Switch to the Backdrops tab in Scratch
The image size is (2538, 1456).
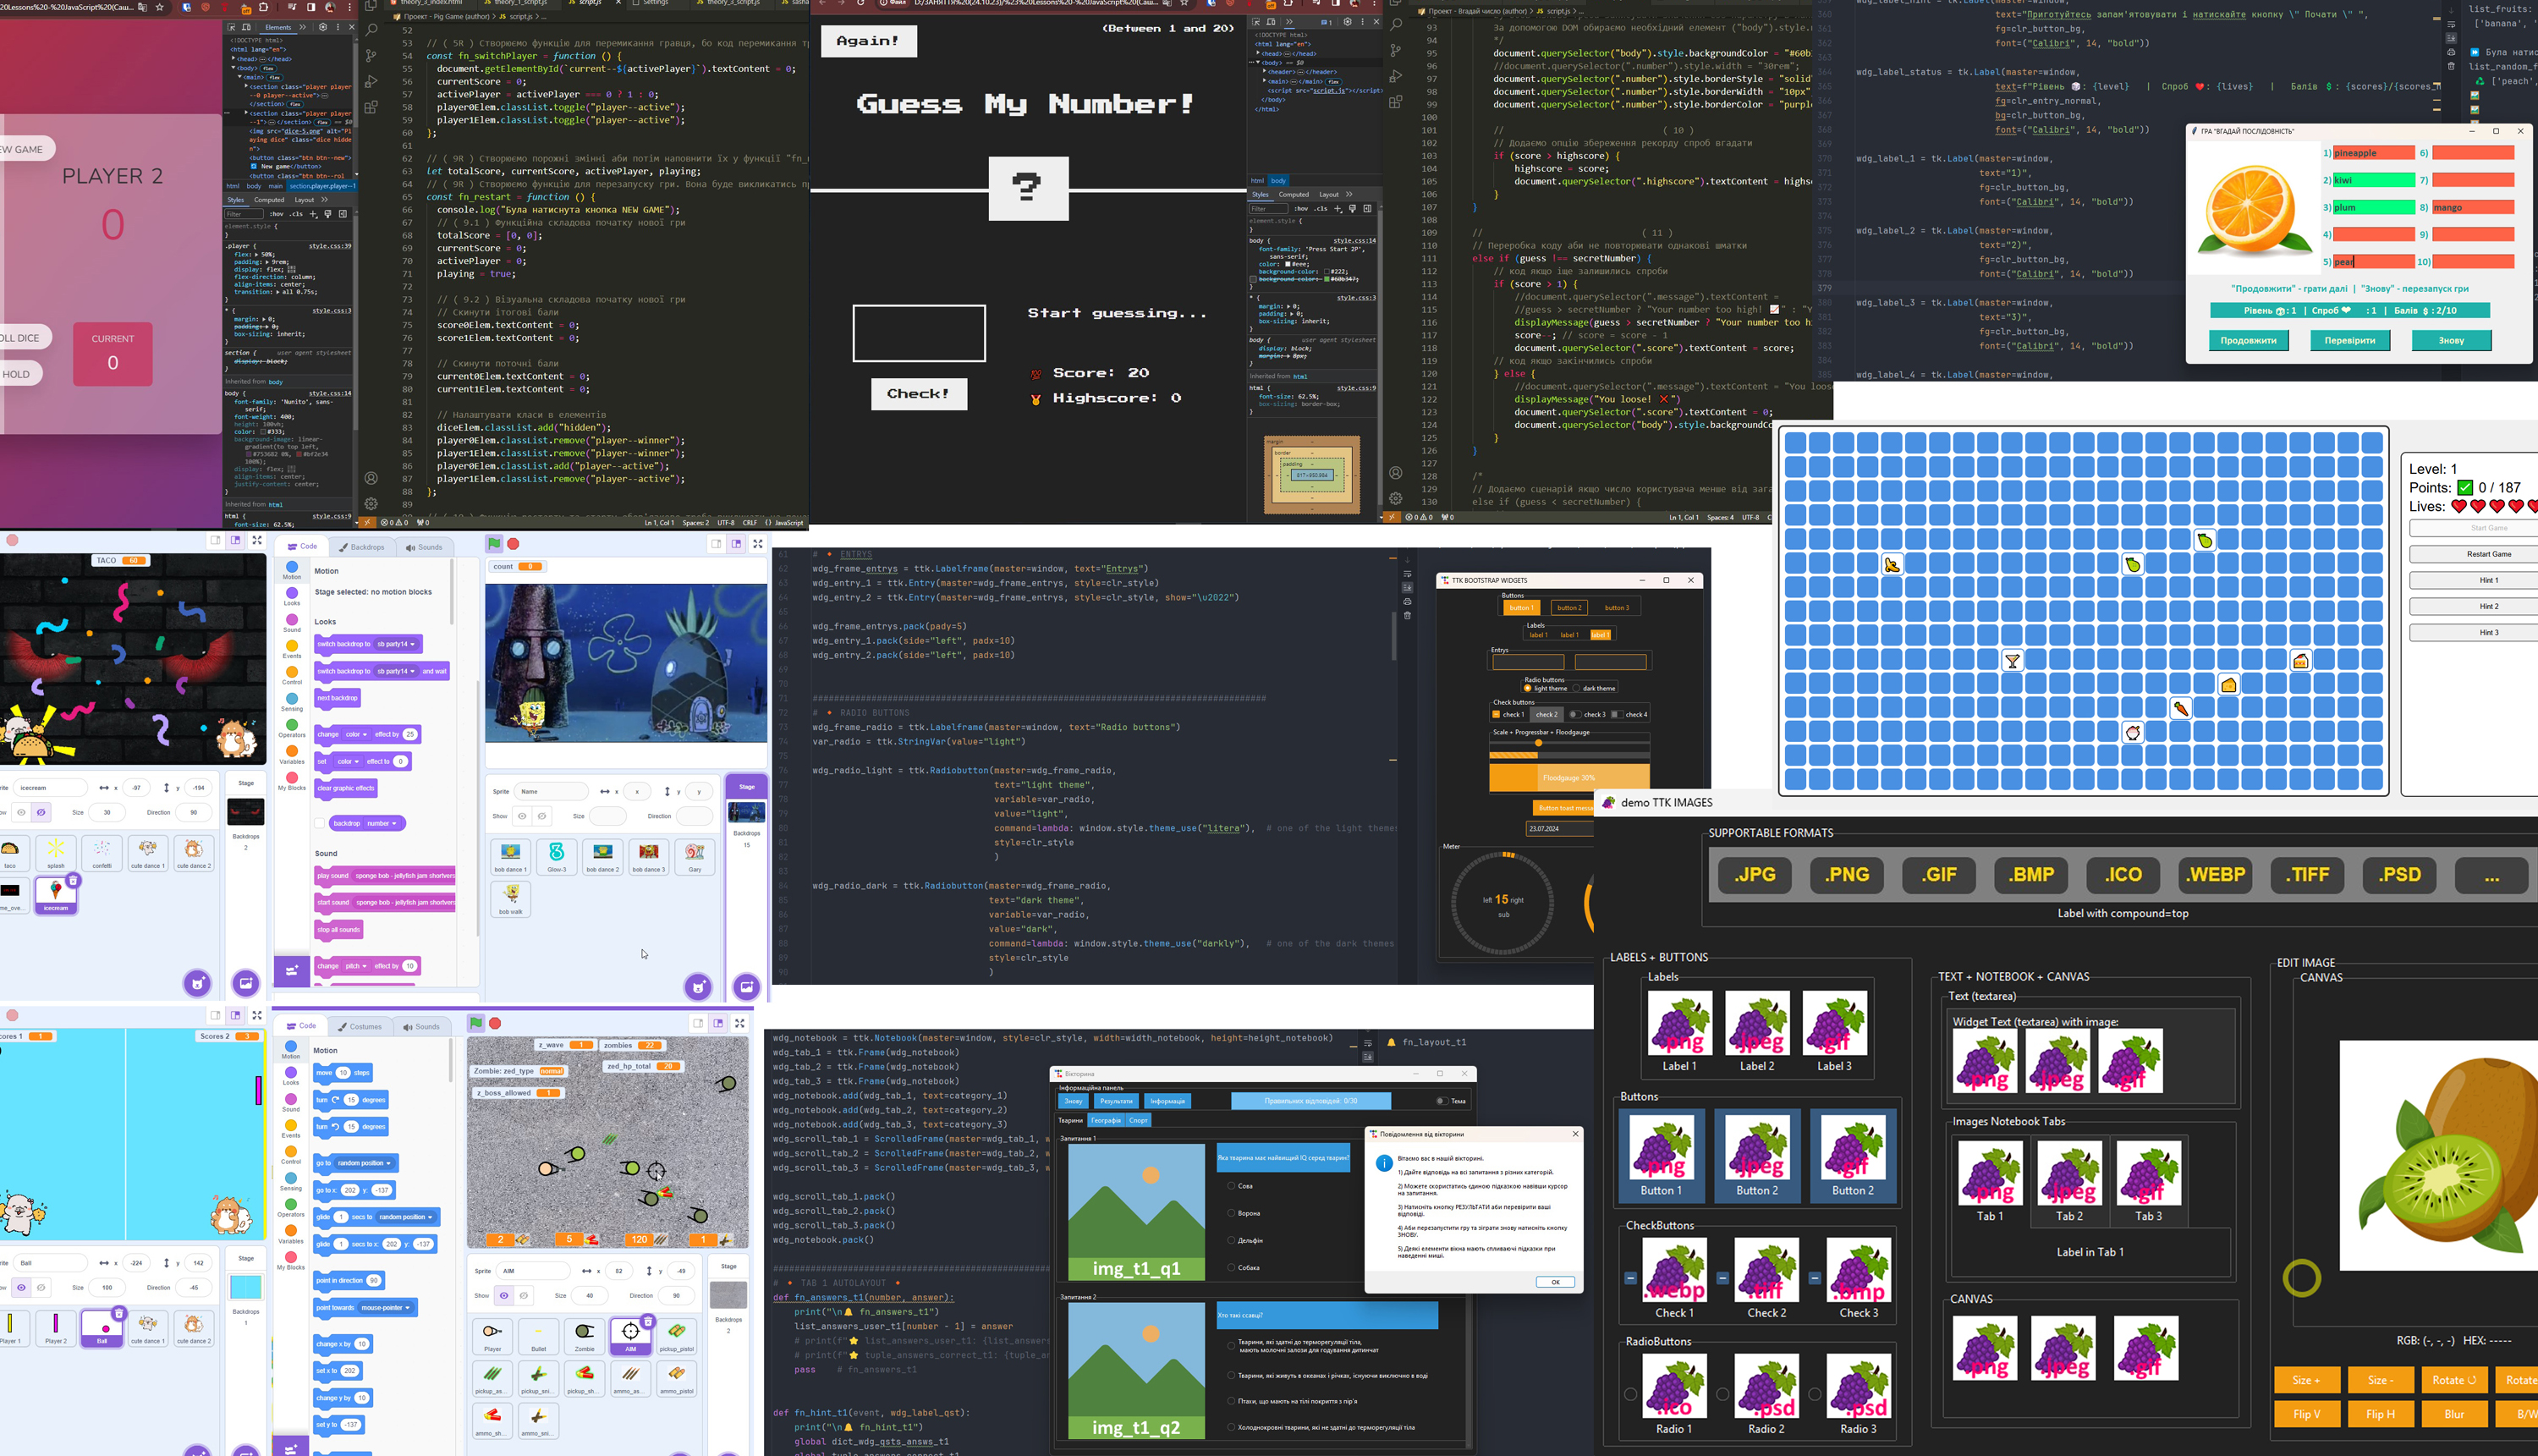click(x=362, y=547)
